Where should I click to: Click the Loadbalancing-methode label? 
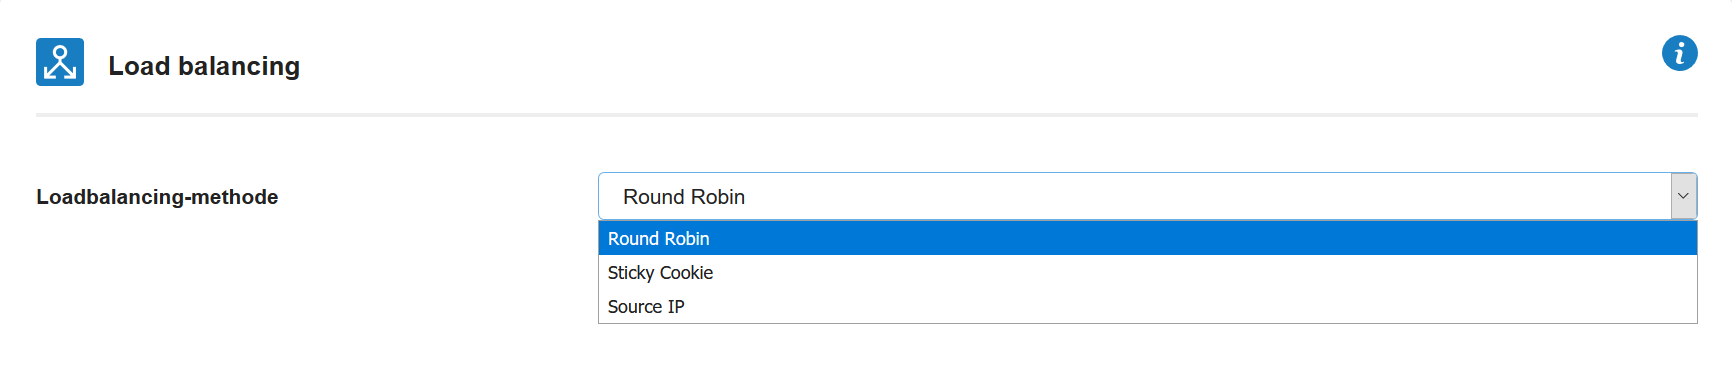coord(157,197)
